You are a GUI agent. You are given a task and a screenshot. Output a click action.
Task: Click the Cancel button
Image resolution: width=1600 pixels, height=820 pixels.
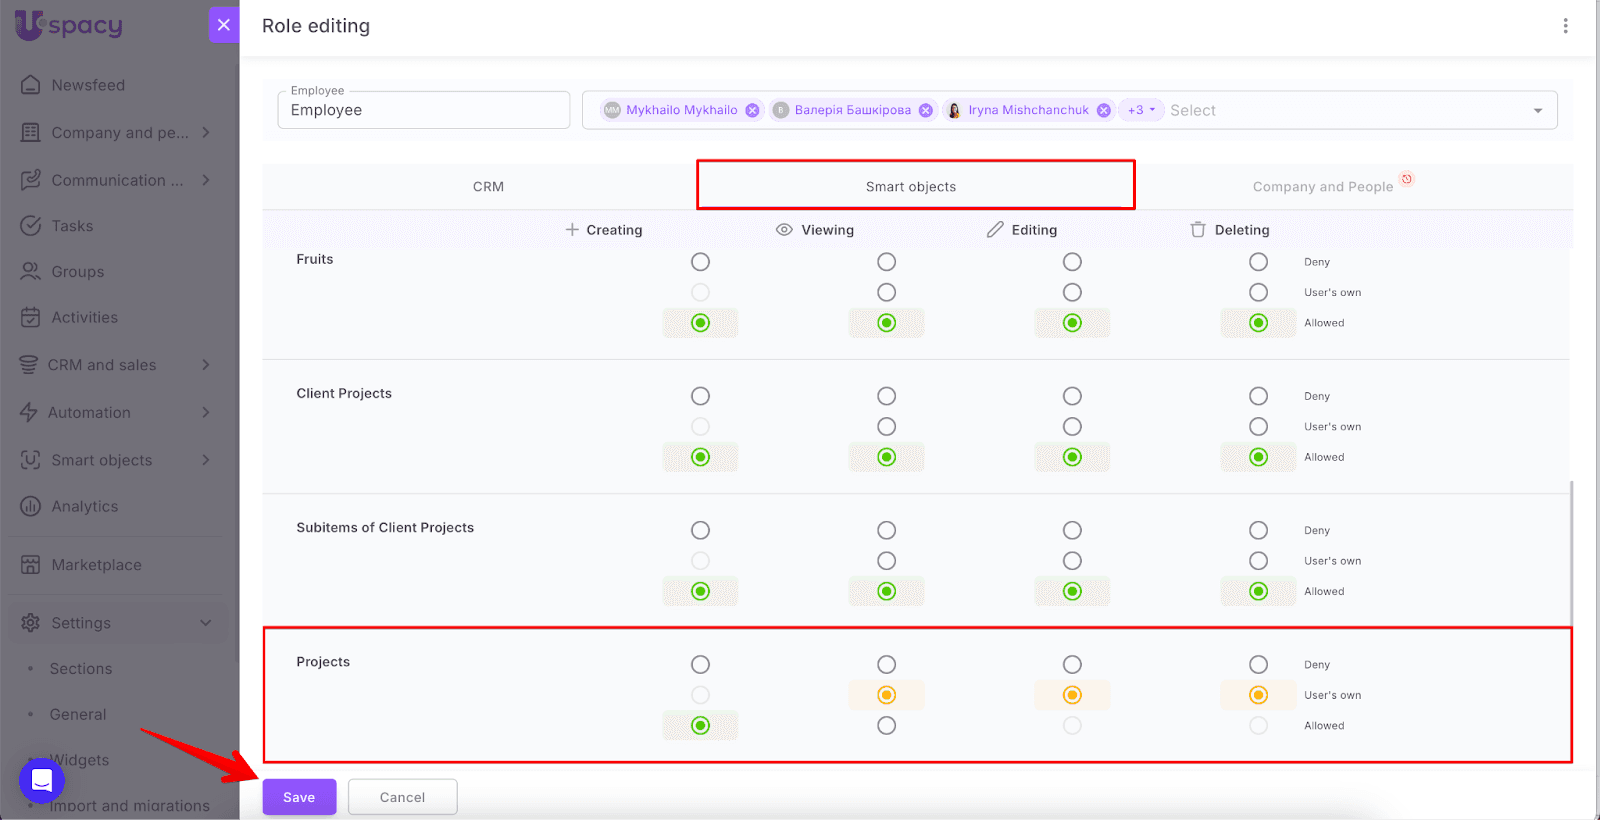point(402,797)
